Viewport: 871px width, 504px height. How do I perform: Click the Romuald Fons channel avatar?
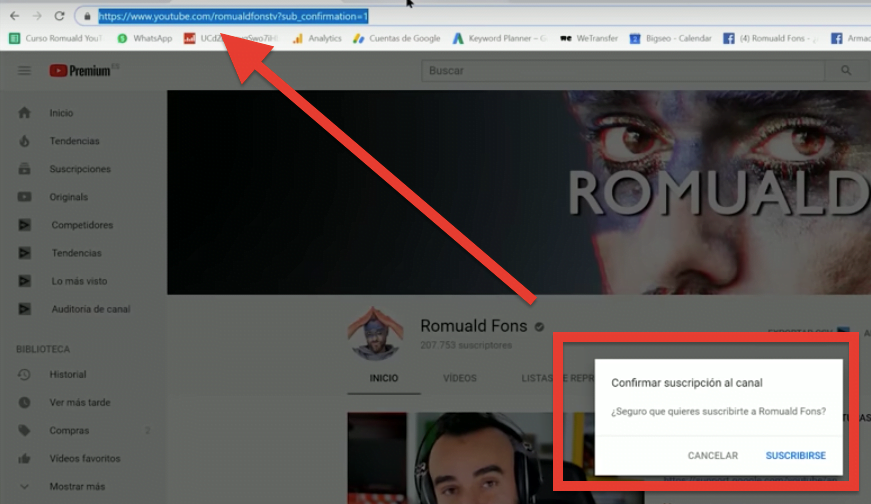(x=376, y=333)
